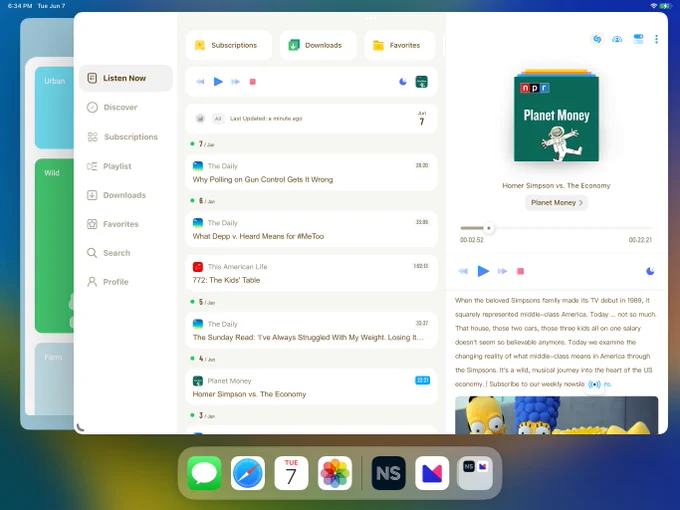This screenshot has height=510, width=680.
Task: Click the broadcast icon in the description
Action: coord(595,384)
